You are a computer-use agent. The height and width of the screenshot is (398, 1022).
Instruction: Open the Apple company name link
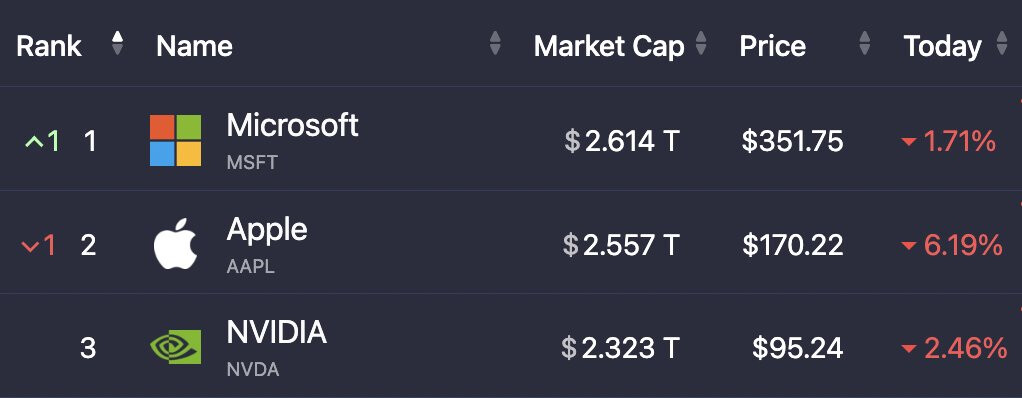pos(267,229)
